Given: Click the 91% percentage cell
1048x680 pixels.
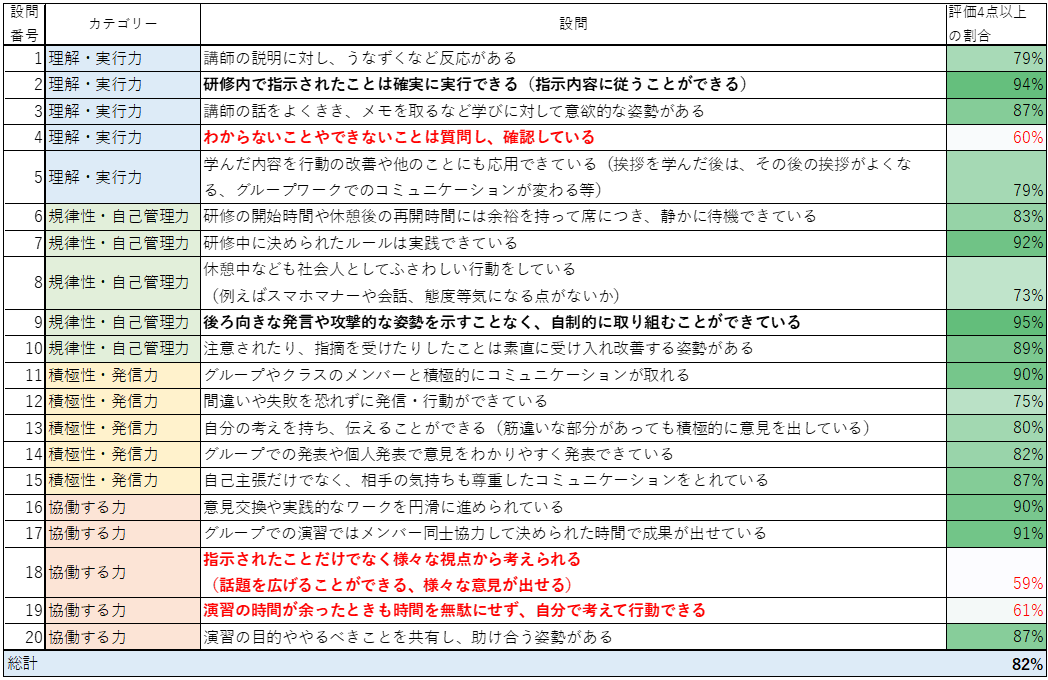Looking at the screenshot, I should click(x=996, y=534).
